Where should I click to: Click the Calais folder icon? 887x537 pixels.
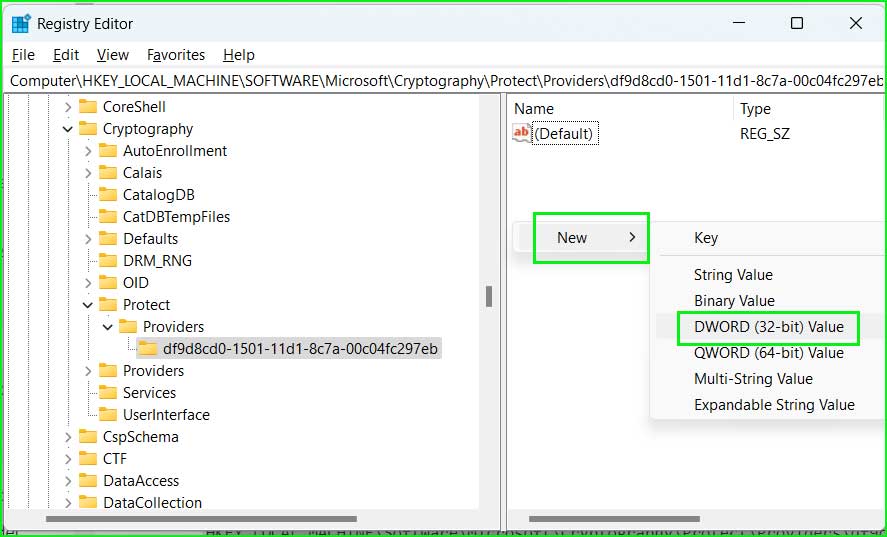[108, 173]
